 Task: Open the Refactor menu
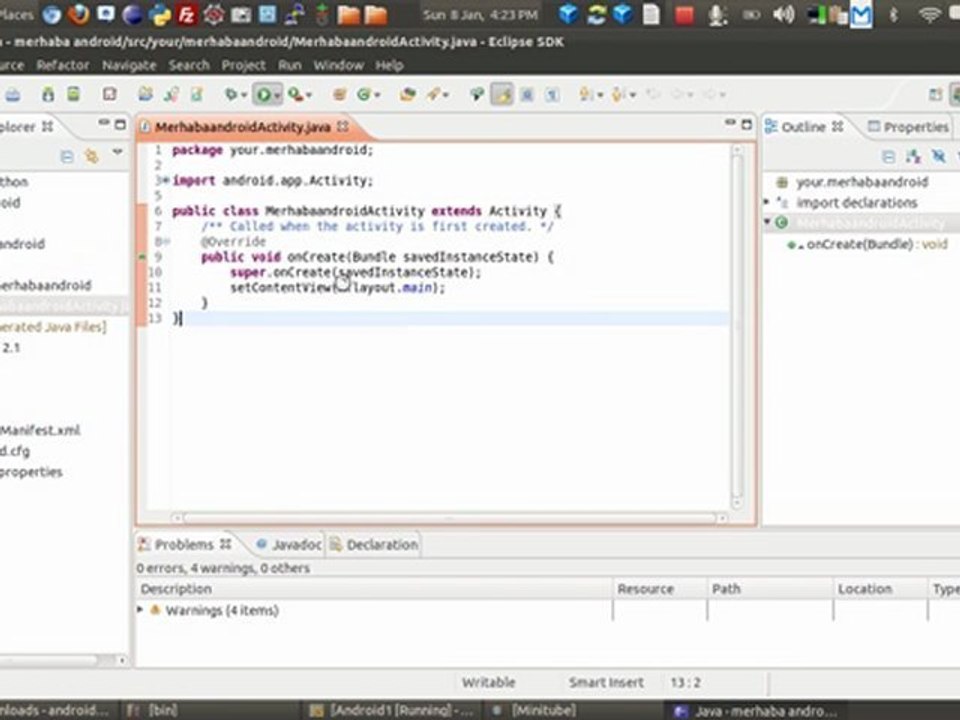coord(63,65)
